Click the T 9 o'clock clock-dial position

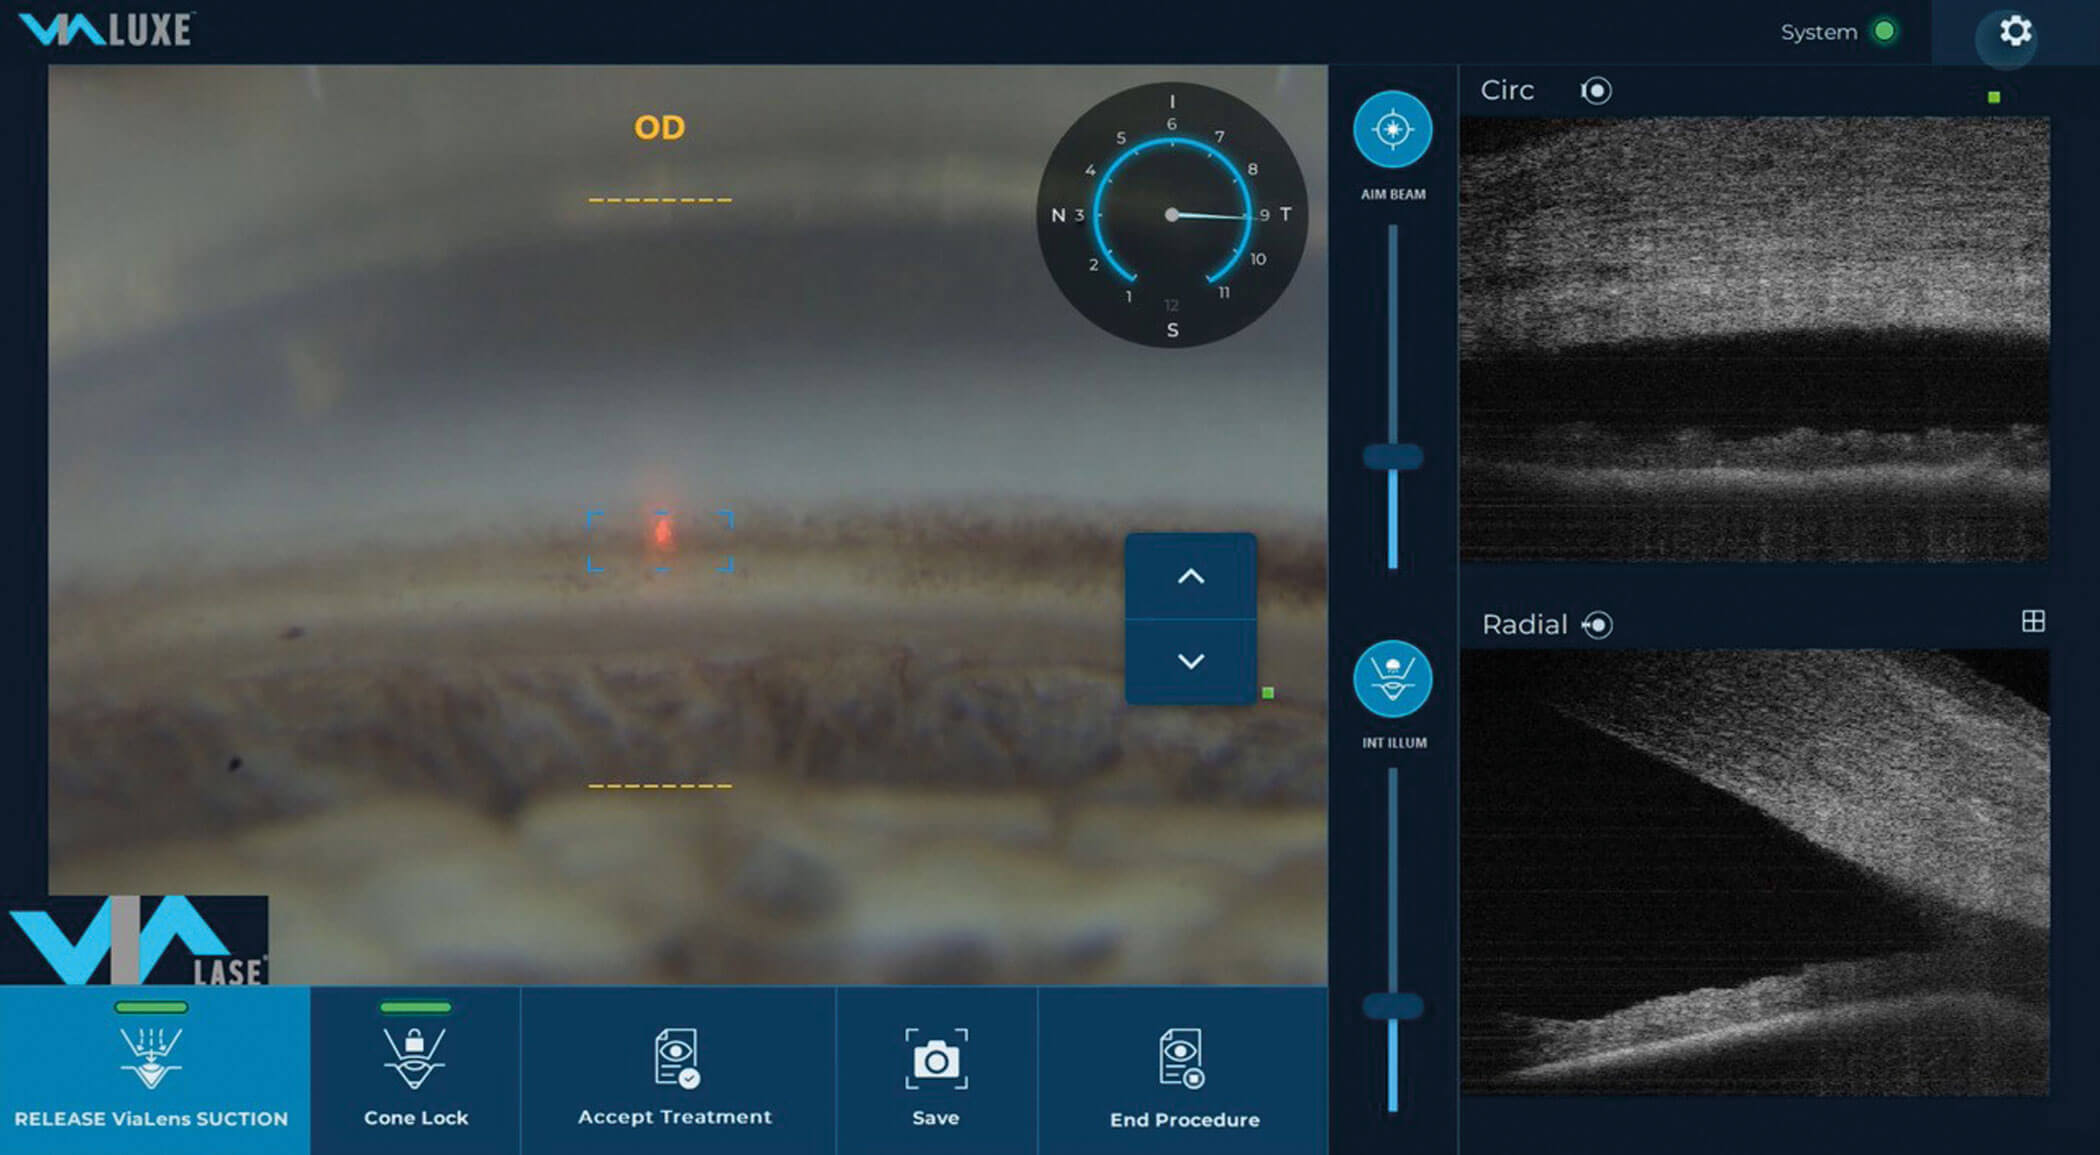click(1265, 215)
